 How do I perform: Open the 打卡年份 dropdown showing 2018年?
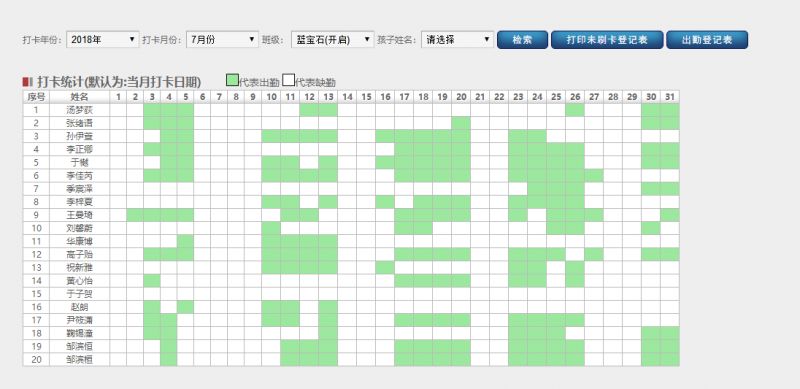pos(103,39)
